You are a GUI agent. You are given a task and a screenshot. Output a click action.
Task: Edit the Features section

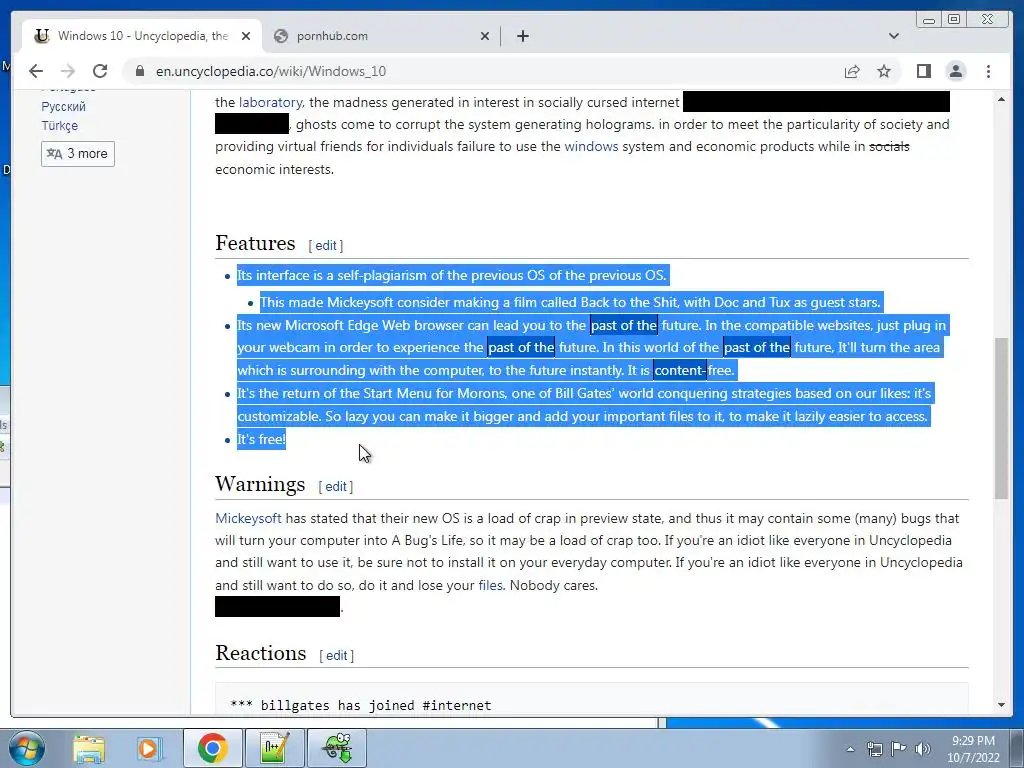point(326,246)
